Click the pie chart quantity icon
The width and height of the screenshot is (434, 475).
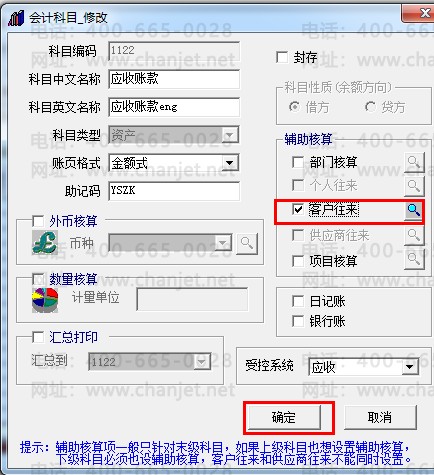pos(45,300)
